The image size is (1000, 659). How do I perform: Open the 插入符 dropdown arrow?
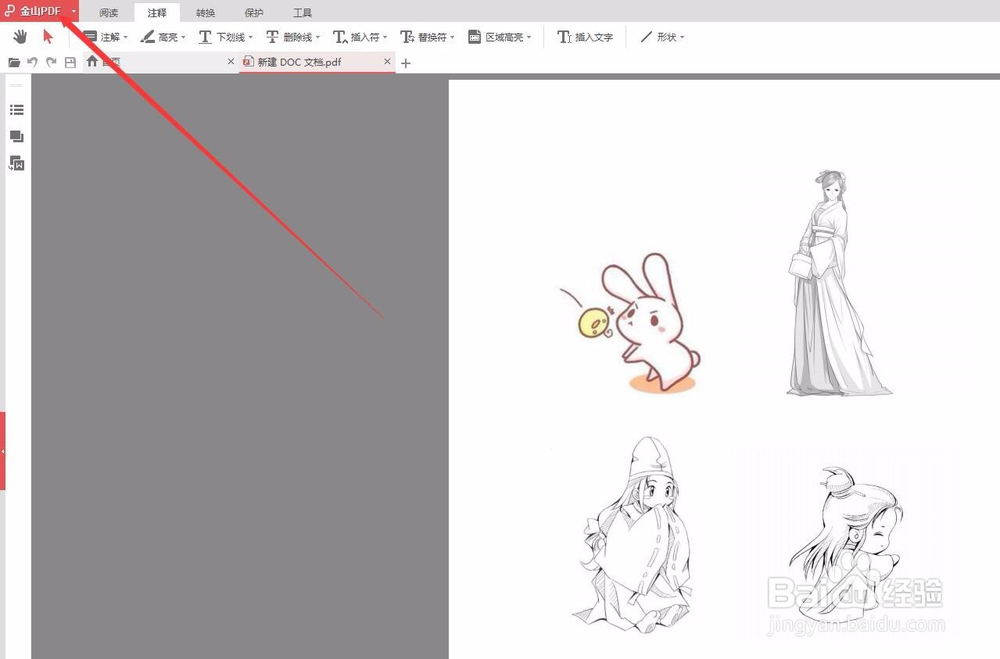(x=385, y=37)
